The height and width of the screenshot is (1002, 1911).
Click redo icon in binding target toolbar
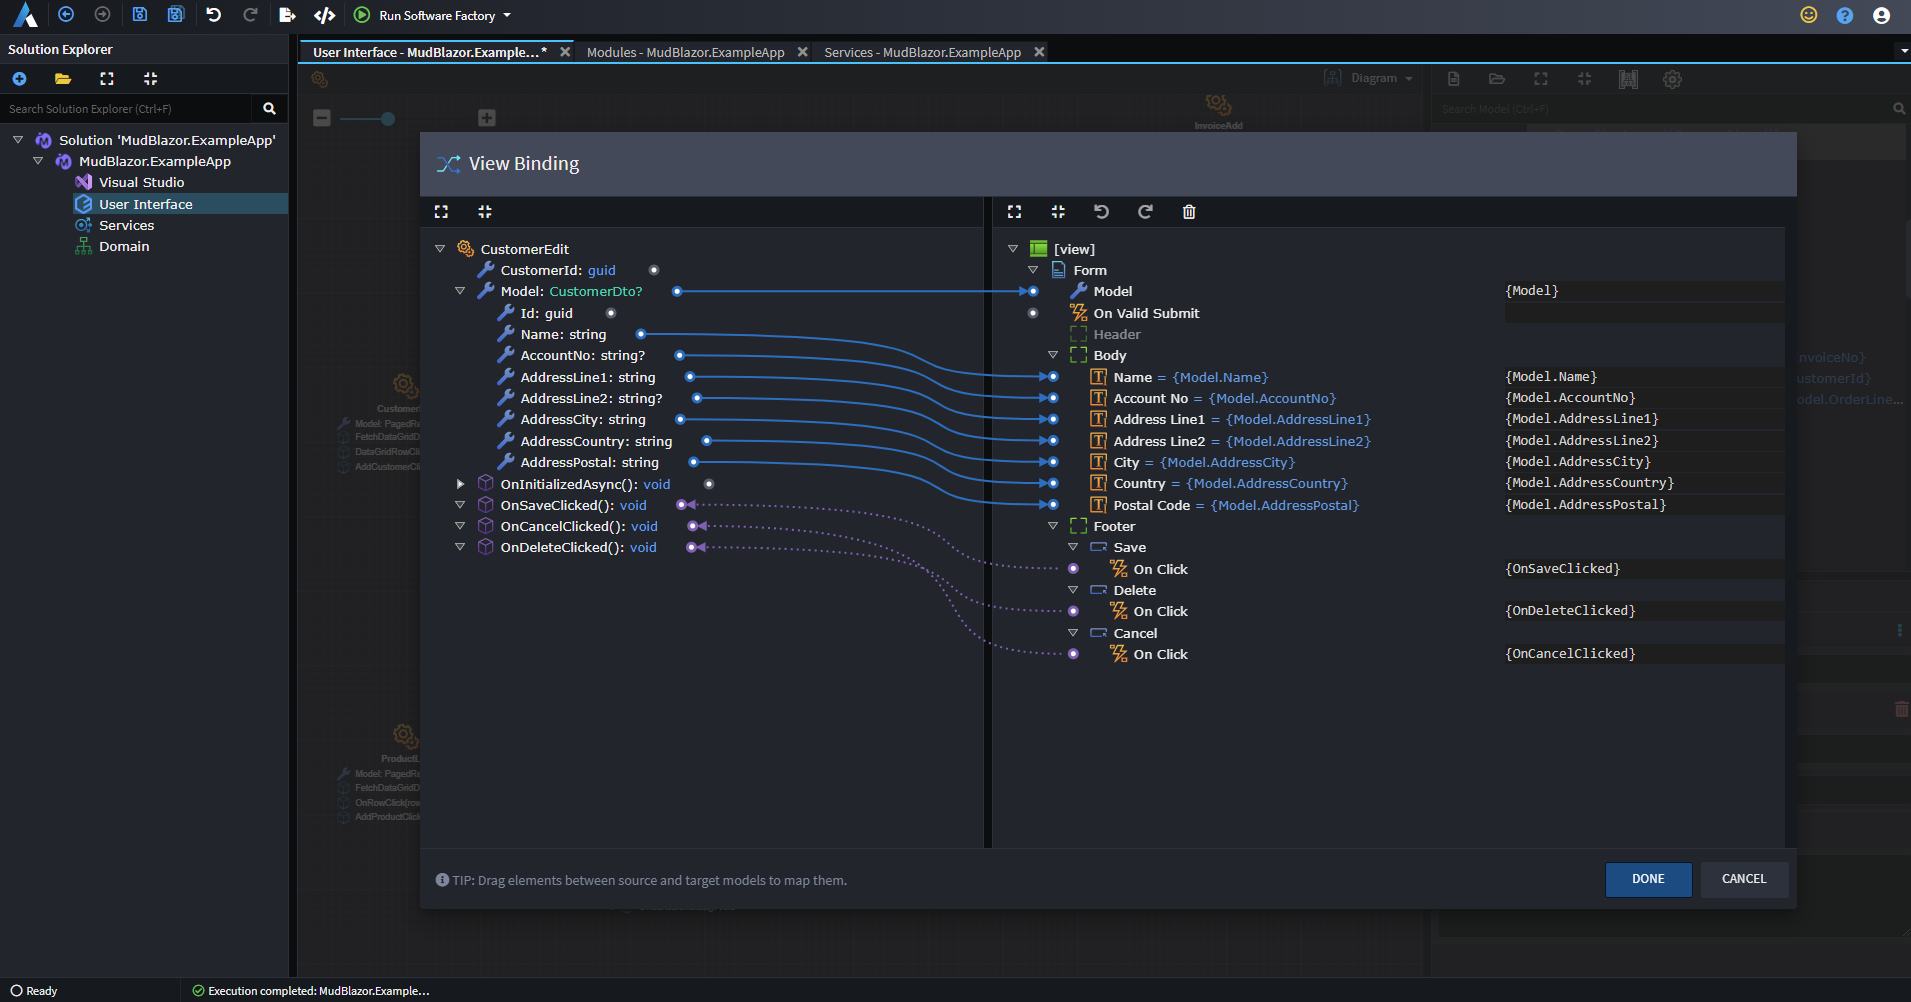pos(1145,212)
